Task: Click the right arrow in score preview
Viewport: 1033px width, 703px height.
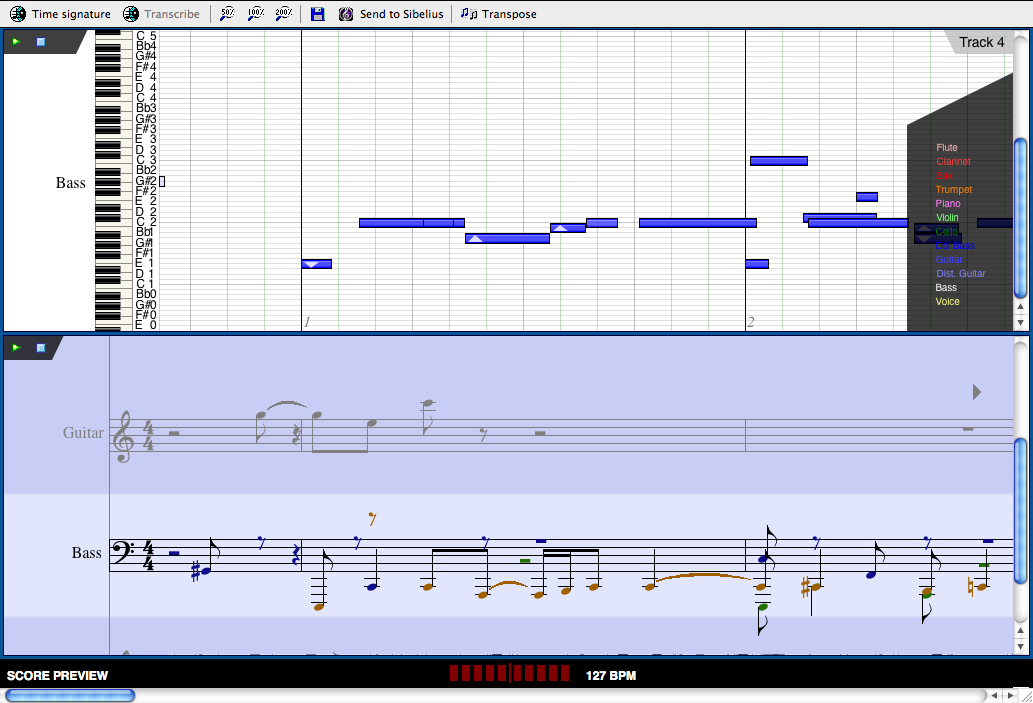Action: coord(977,392)
